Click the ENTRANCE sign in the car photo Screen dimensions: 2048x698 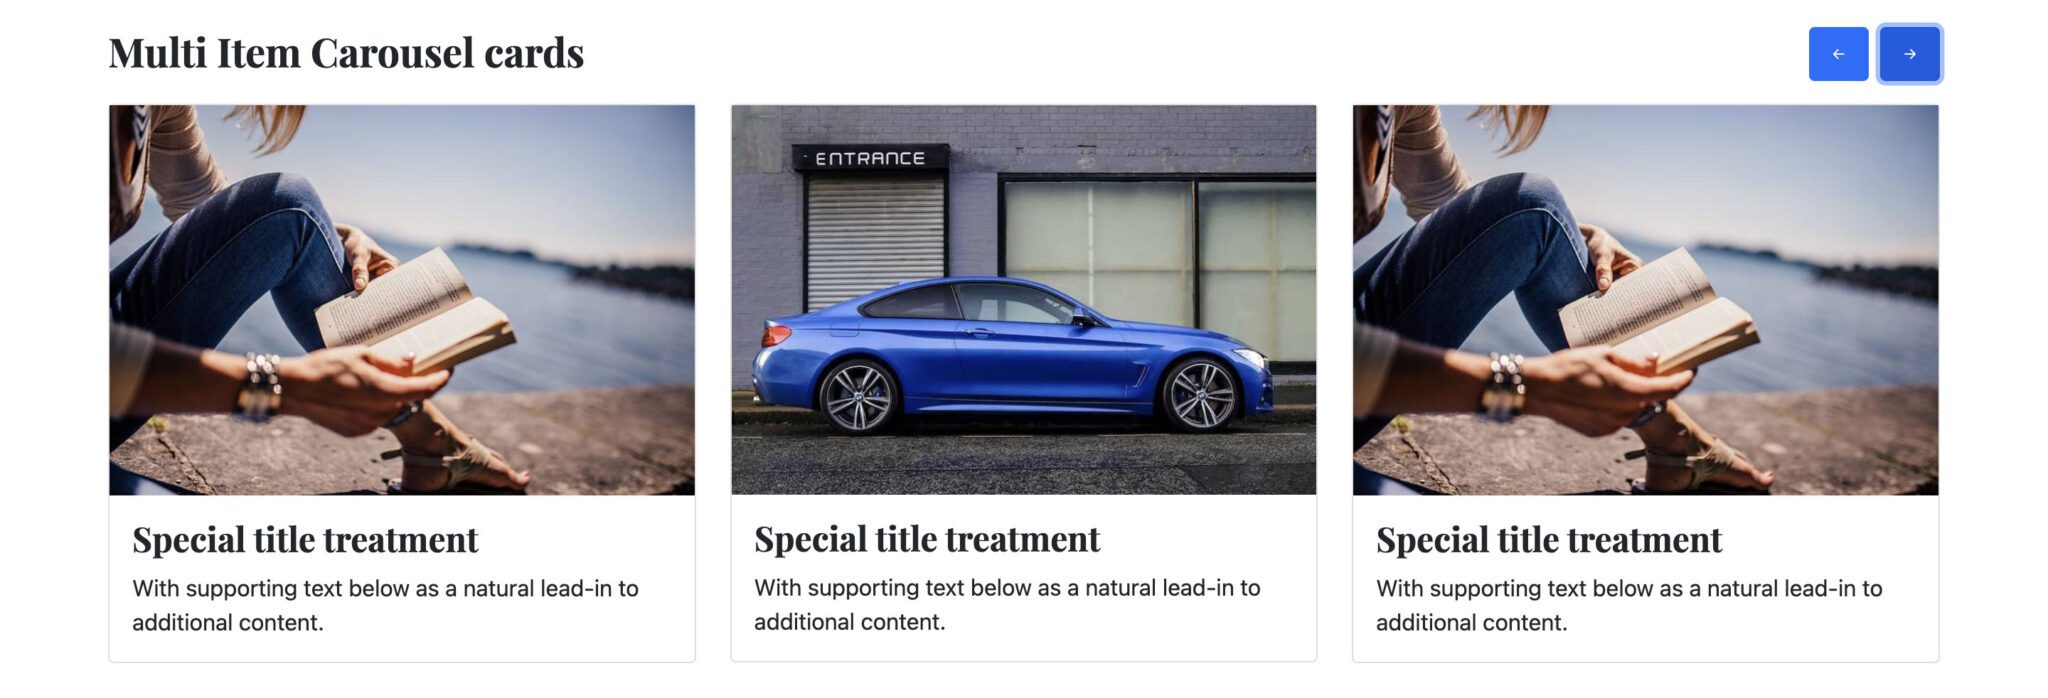870,158
